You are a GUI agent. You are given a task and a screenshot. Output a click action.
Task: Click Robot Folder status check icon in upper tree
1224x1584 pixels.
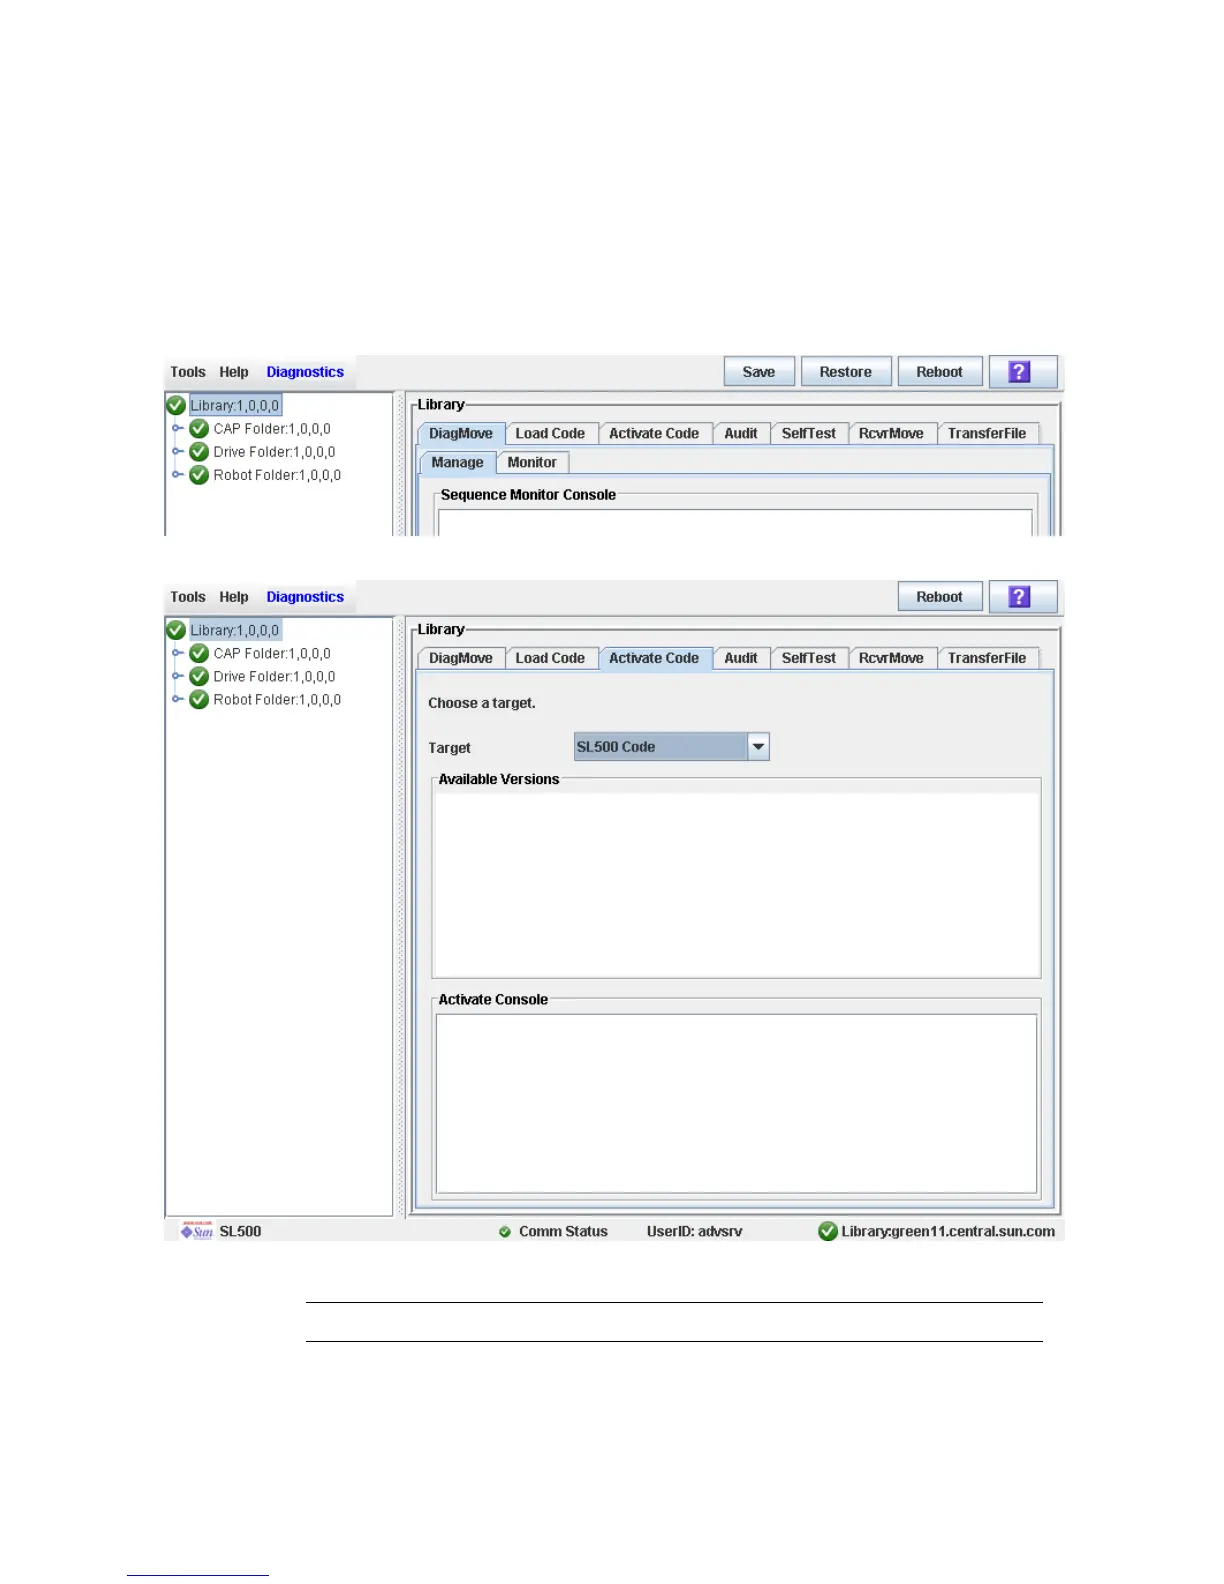click(199, 475)
